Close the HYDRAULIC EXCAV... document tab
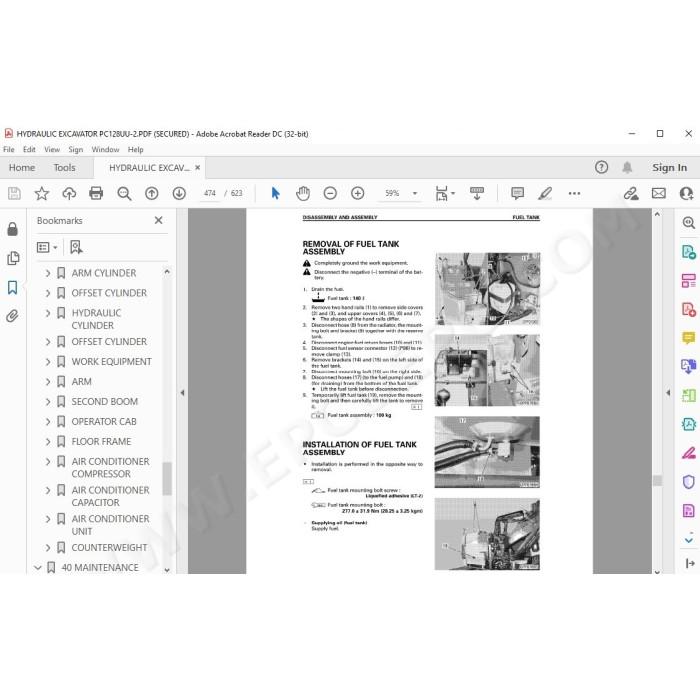 [x=197, y=167]
